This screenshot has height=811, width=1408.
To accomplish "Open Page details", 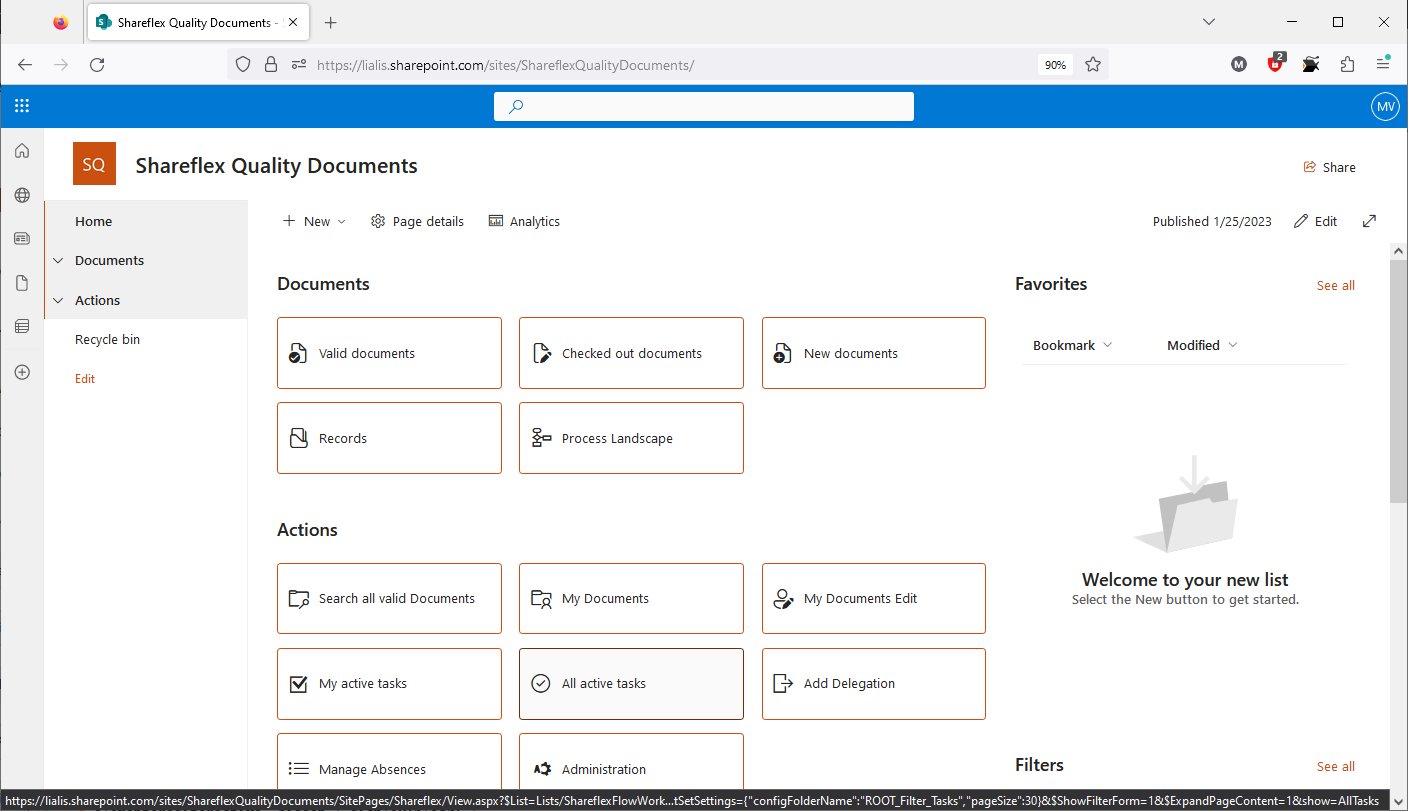I will pos(417,221).
